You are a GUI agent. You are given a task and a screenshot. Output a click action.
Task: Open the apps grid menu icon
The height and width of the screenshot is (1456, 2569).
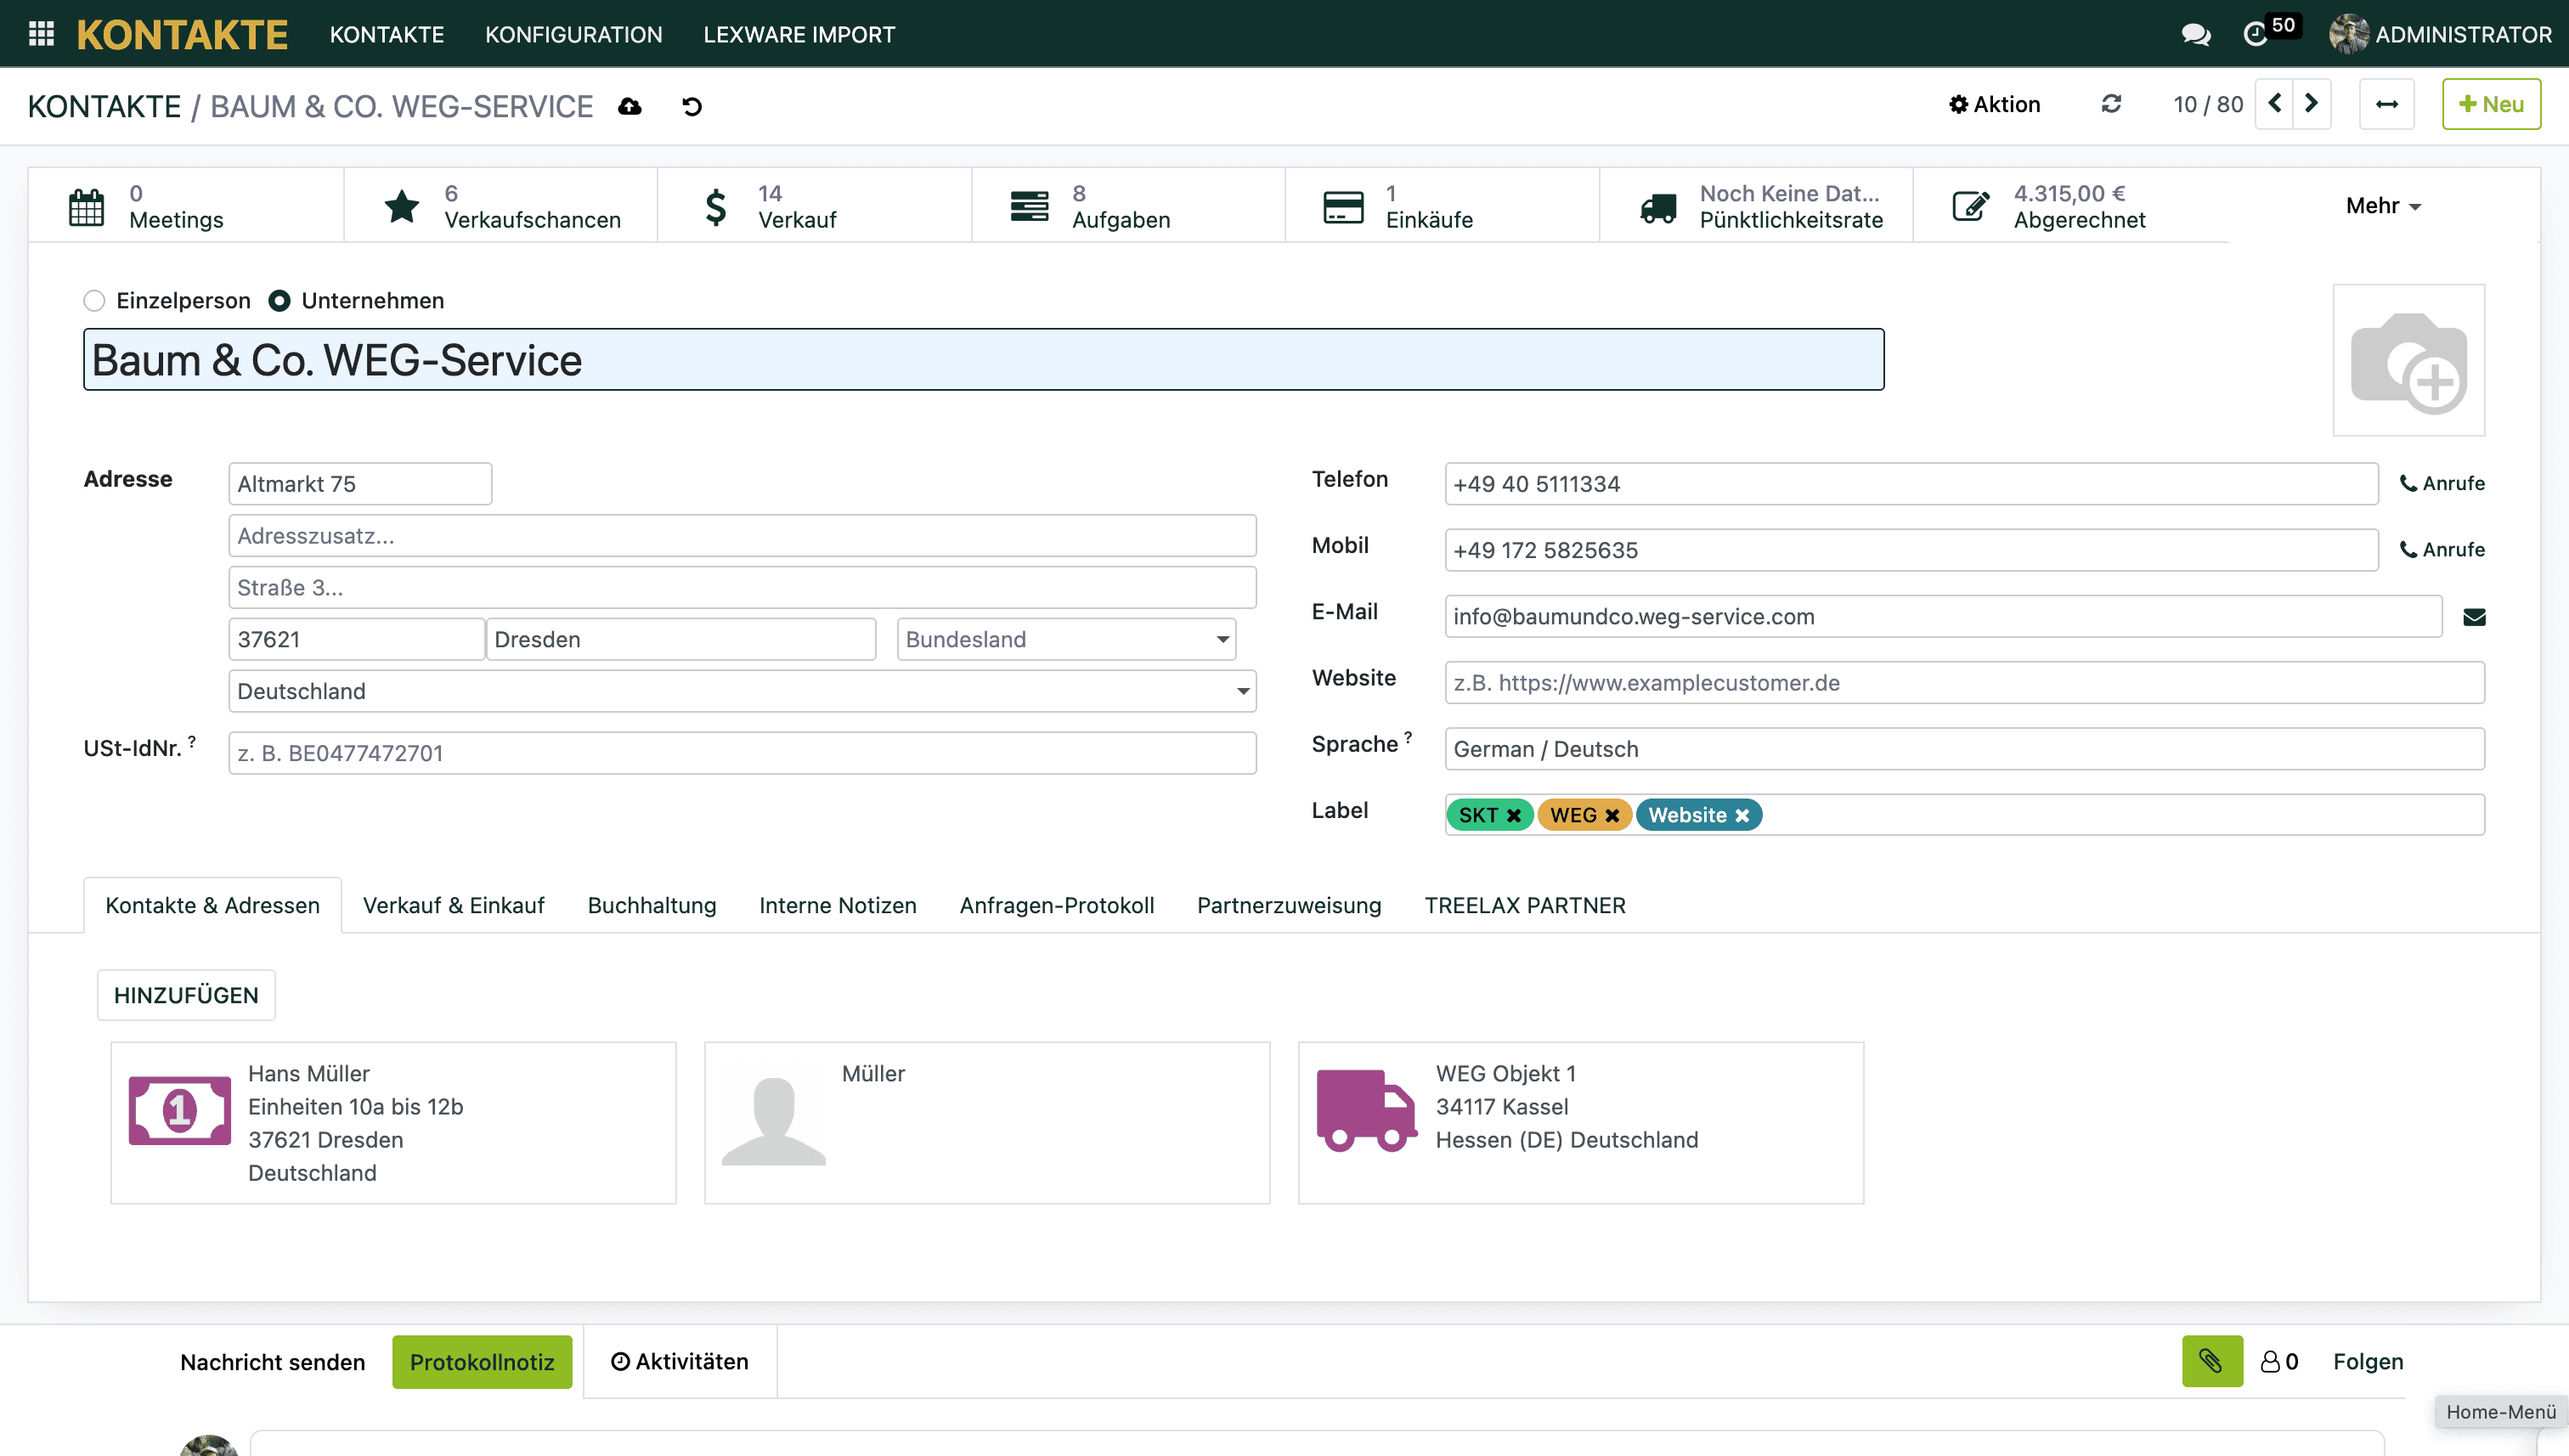click(x=41, y=34)
